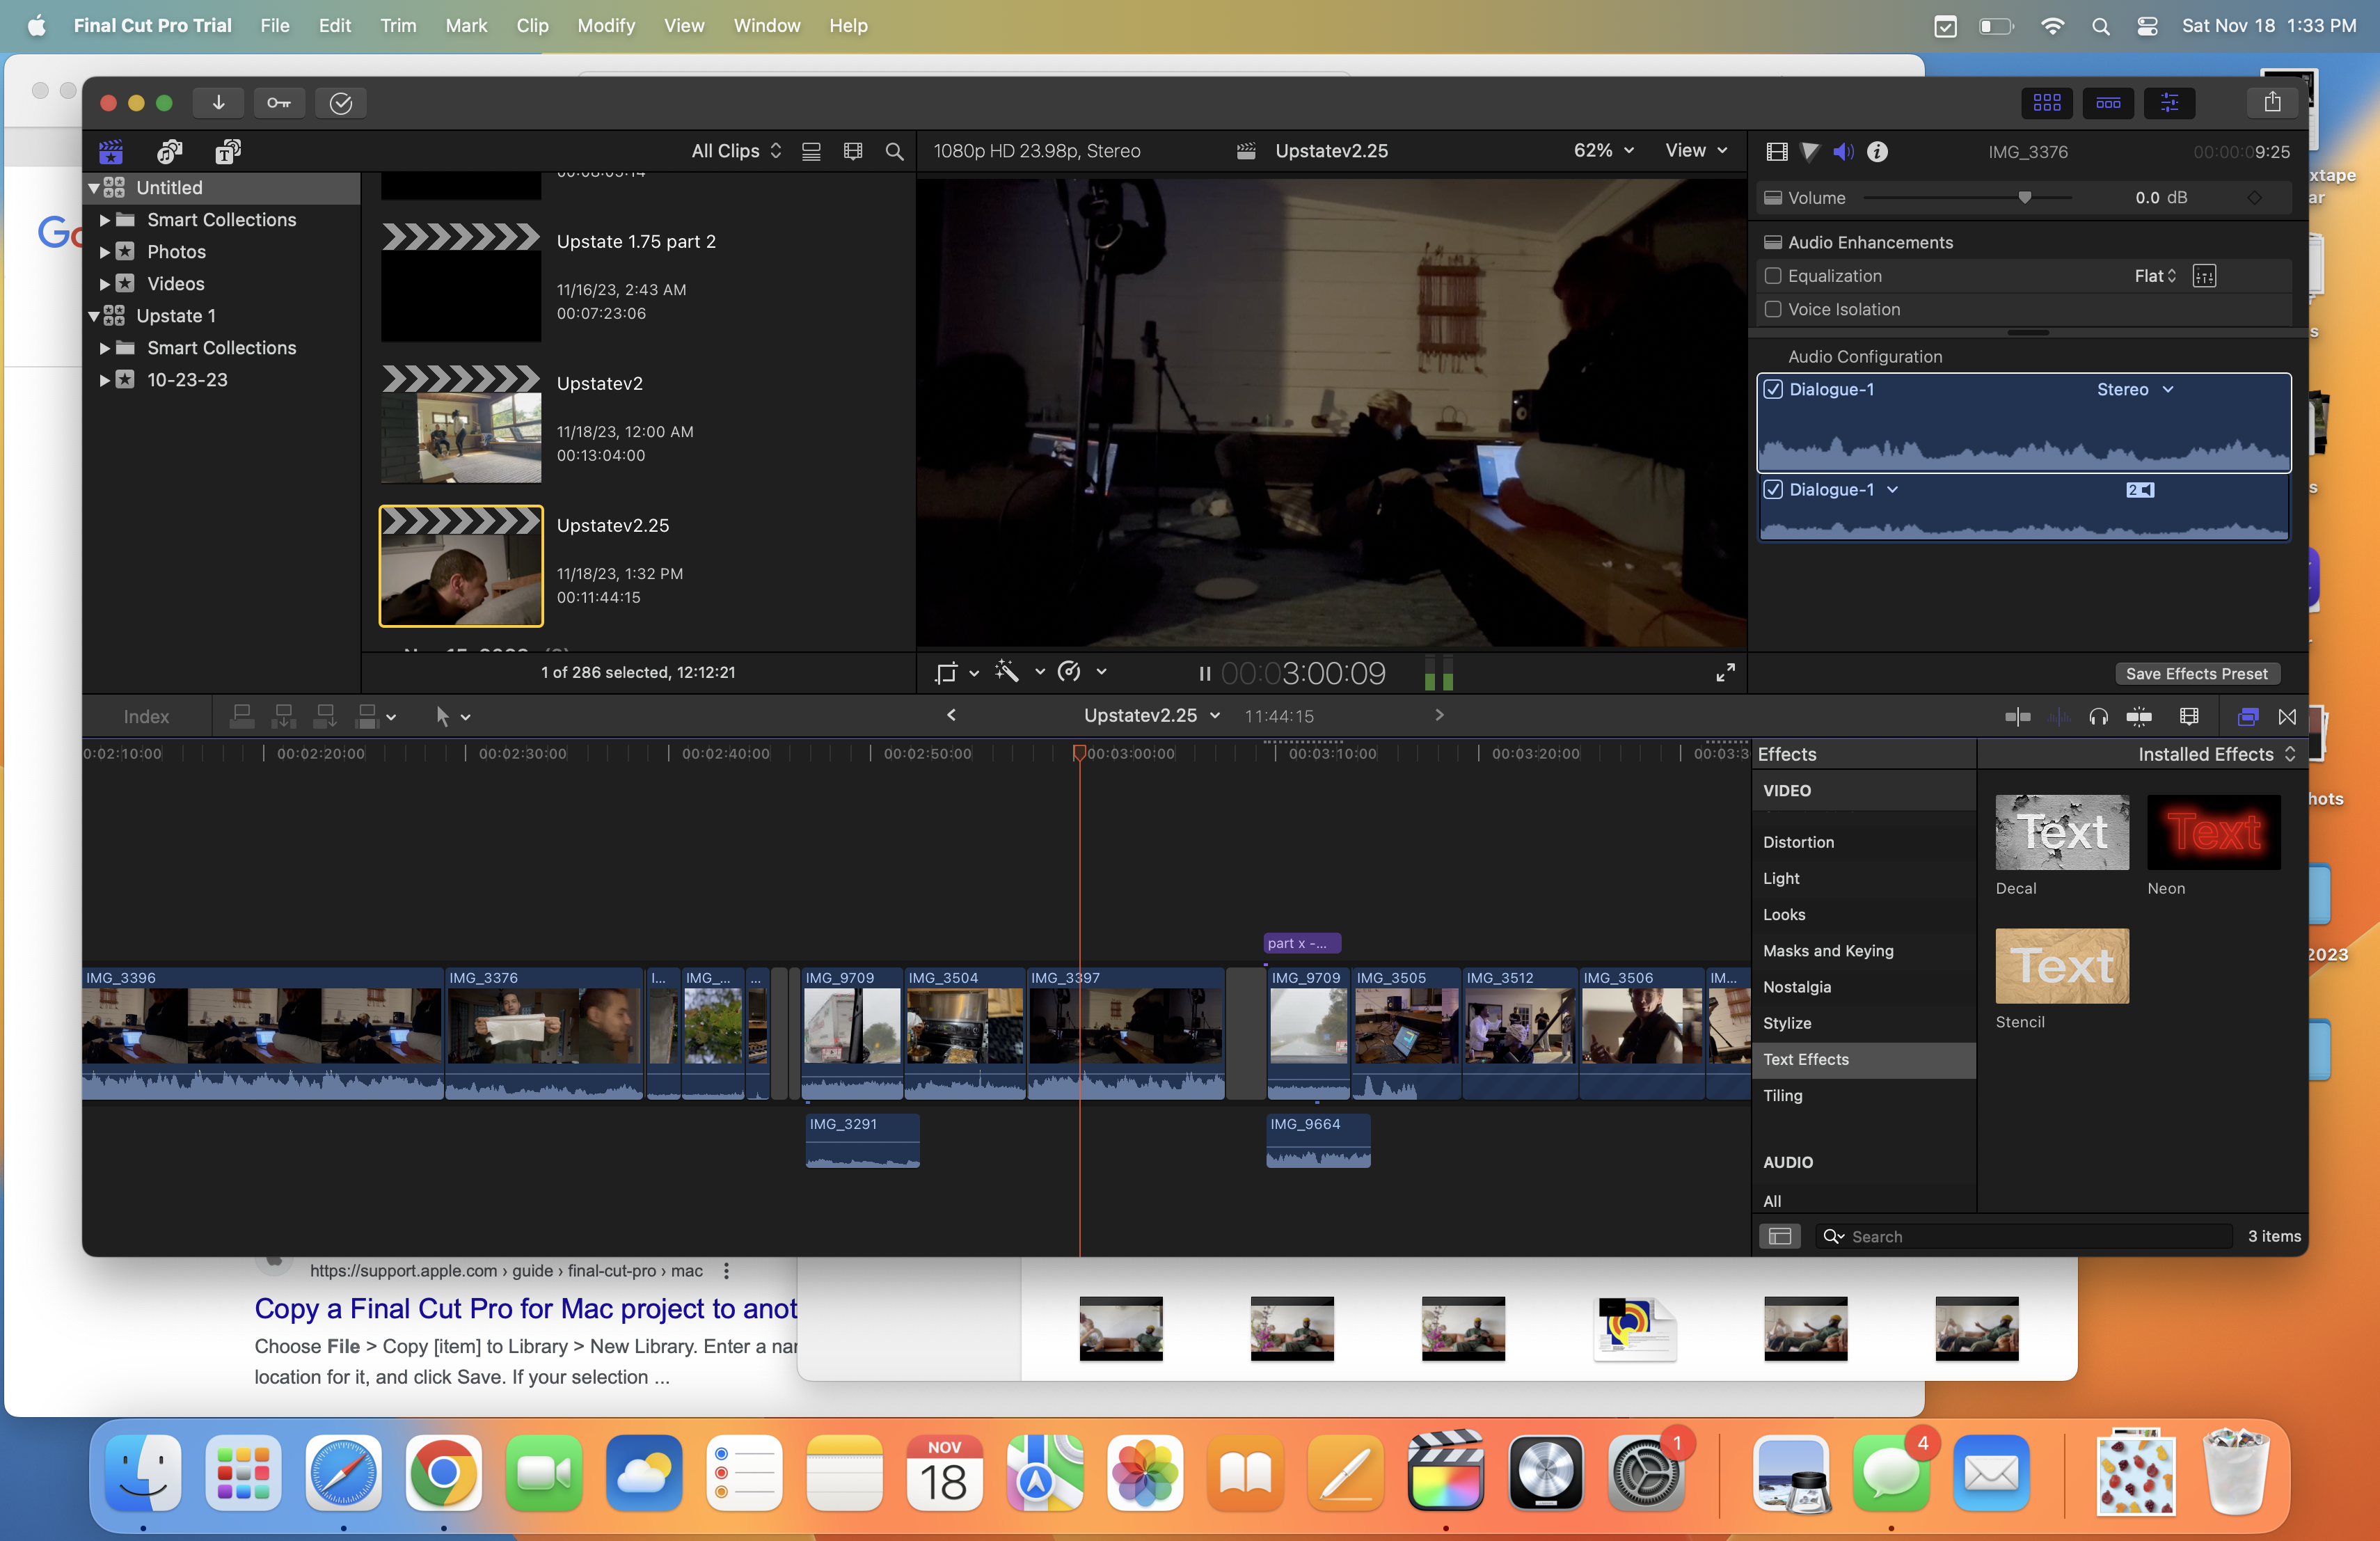
Task: Enable the Equalization checkbox
Action: (x=1773, y=276)
